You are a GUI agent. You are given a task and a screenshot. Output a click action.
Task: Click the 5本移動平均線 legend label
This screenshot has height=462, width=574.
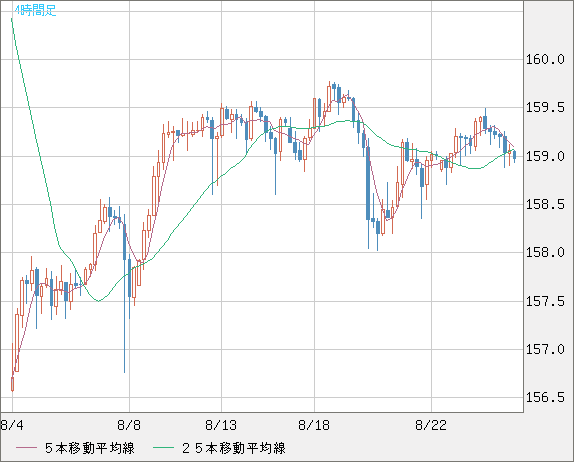tap(90, 448)
